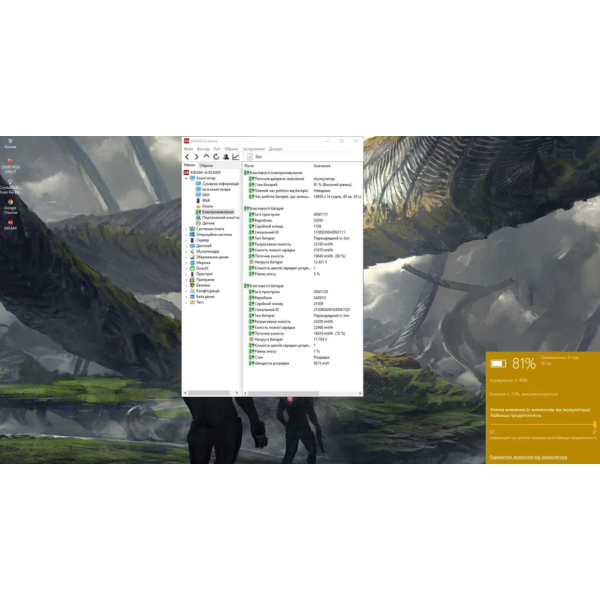Open the Файл menu

pos(188,149)
